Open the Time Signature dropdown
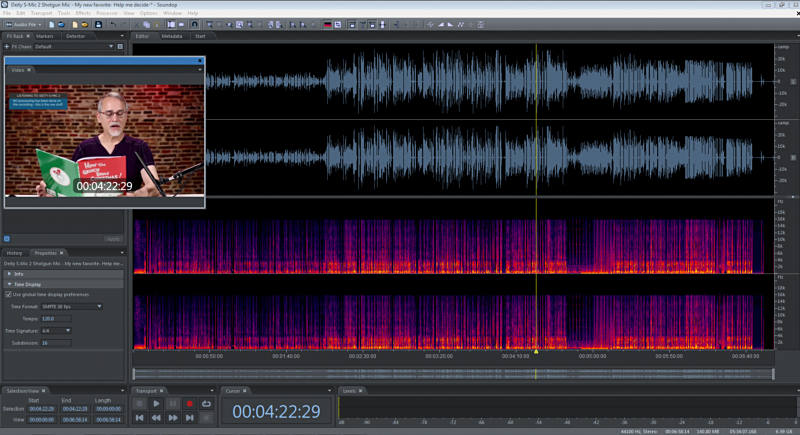 pyautogui.click(x=56, y=331)
